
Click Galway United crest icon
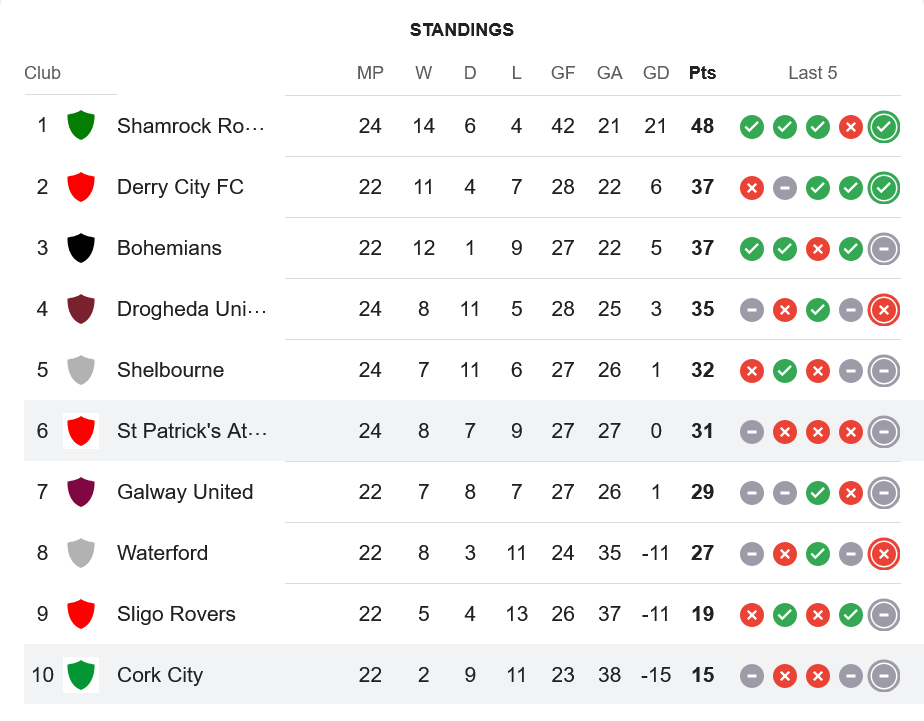coord(80,492)
